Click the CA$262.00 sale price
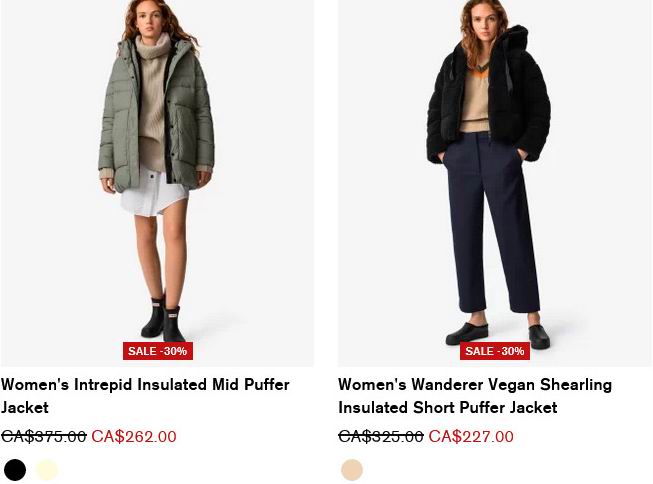653x484 pixels. 134,437
